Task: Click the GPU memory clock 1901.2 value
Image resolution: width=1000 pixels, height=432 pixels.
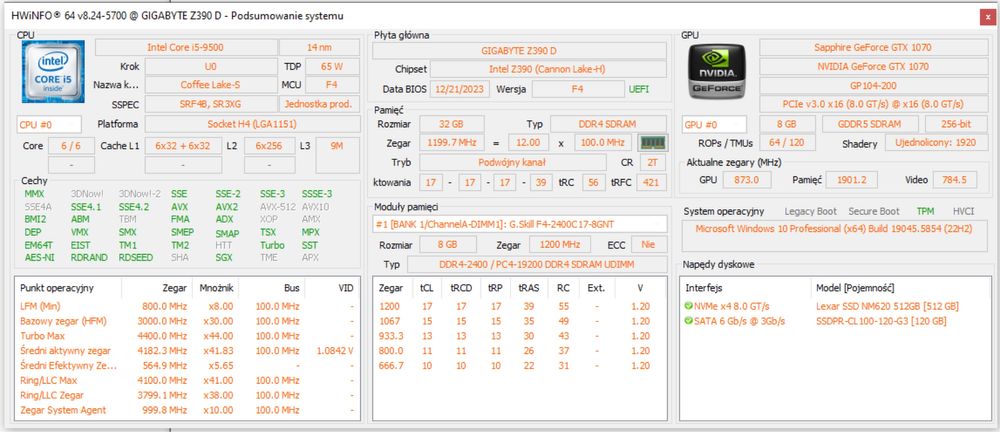Action: [x=851, y=180]
